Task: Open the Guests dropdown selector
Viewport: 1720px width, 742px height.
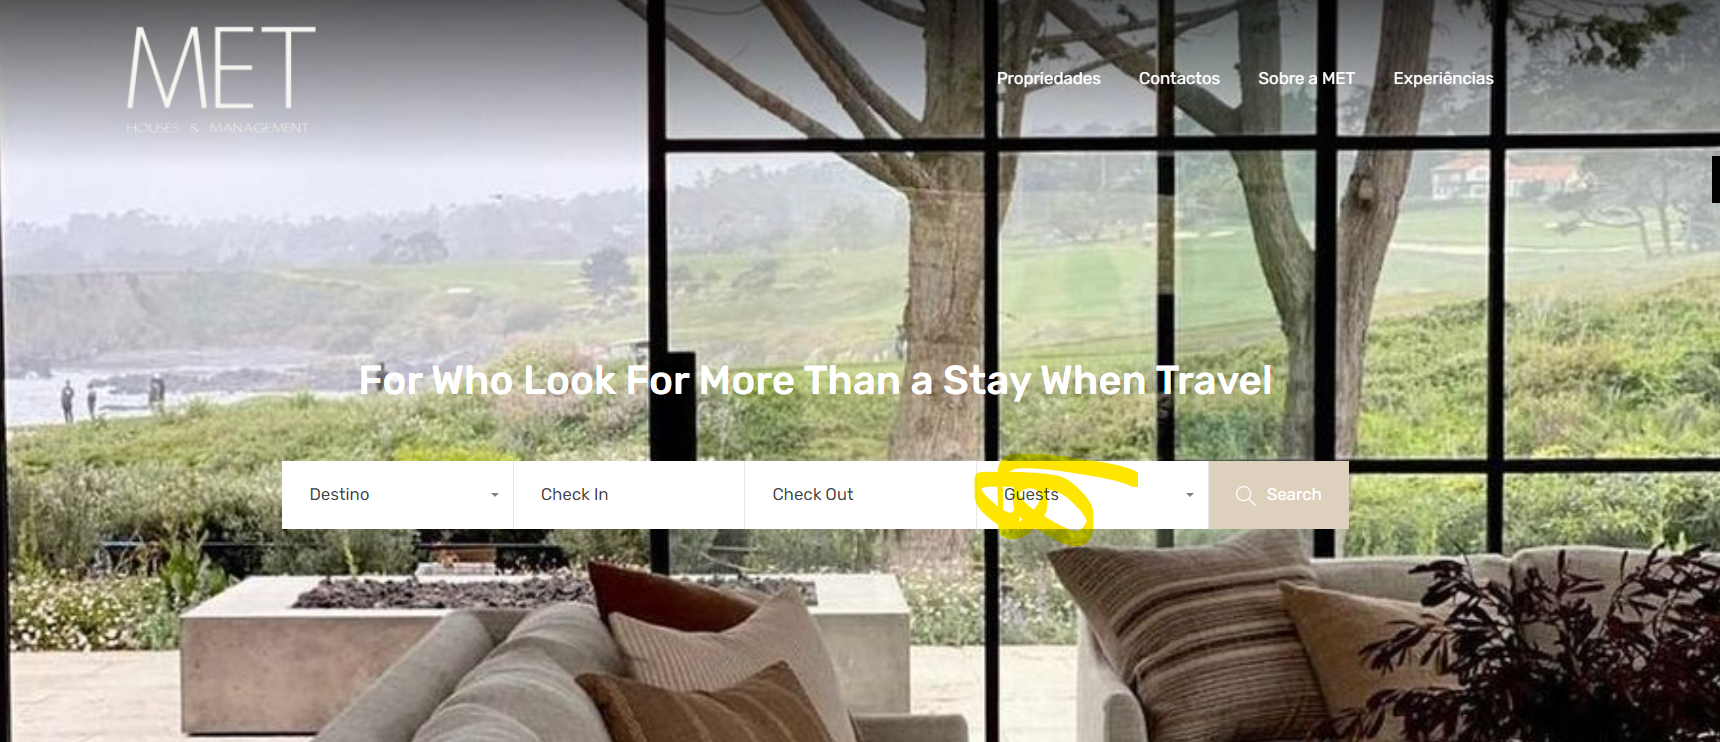Action: (1093, 495)
